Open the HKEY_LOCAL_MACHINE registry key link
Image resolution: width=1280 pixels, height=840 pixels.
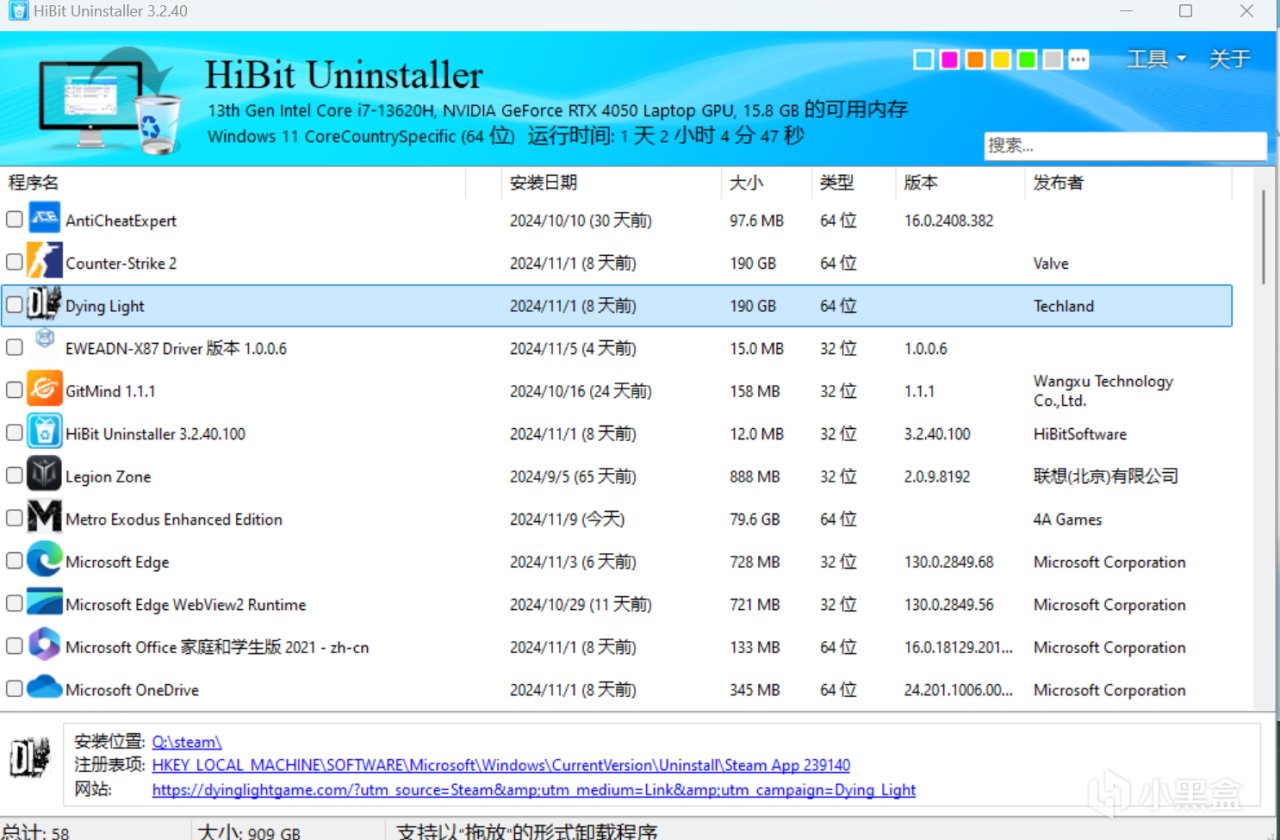501,765
